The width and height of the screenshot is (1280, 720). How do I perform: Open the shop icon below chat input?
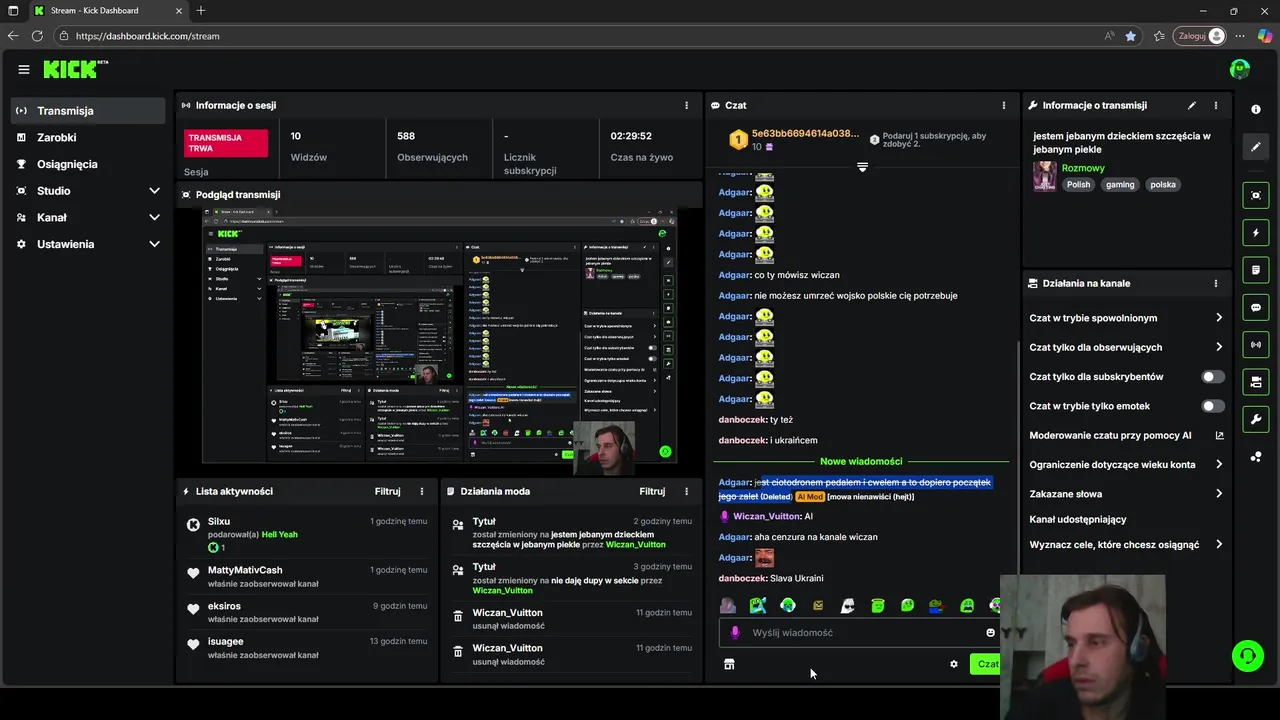[x=729, y=664]
